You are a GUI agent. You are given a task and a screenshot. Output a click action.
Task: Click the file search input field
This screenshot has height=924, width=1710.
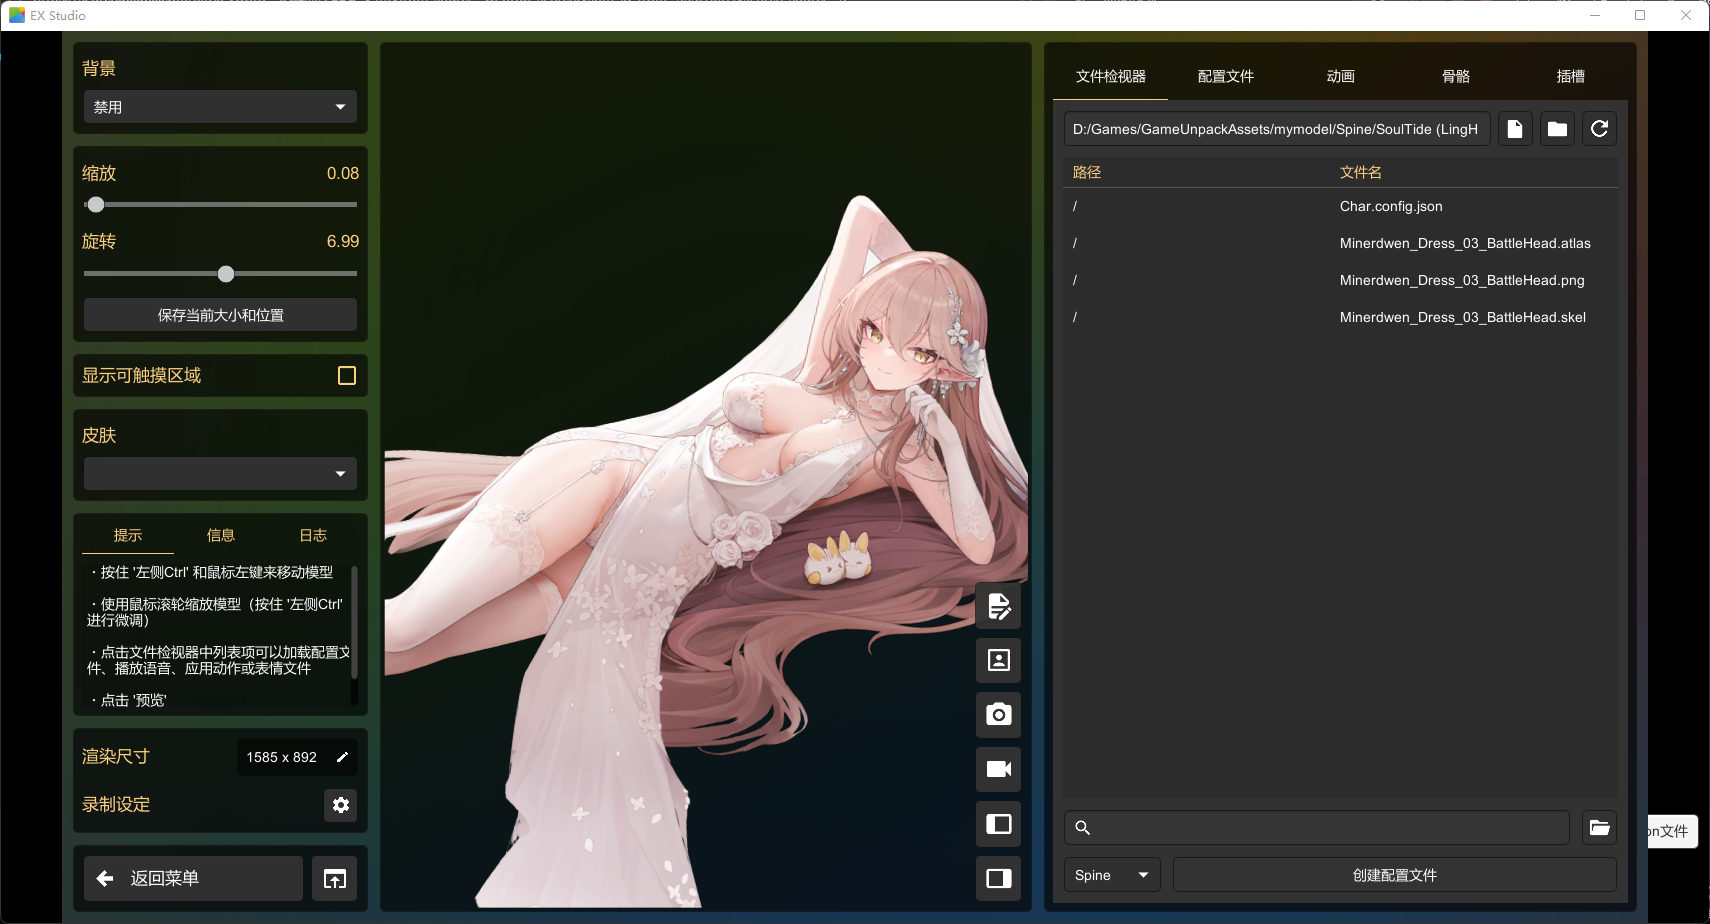[1317, 828]
